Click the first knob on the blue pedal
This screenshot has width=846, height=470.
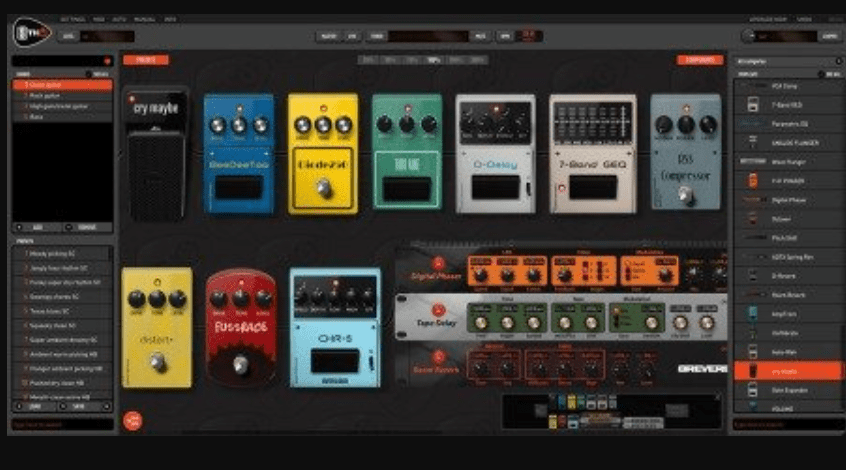[217, 125]
